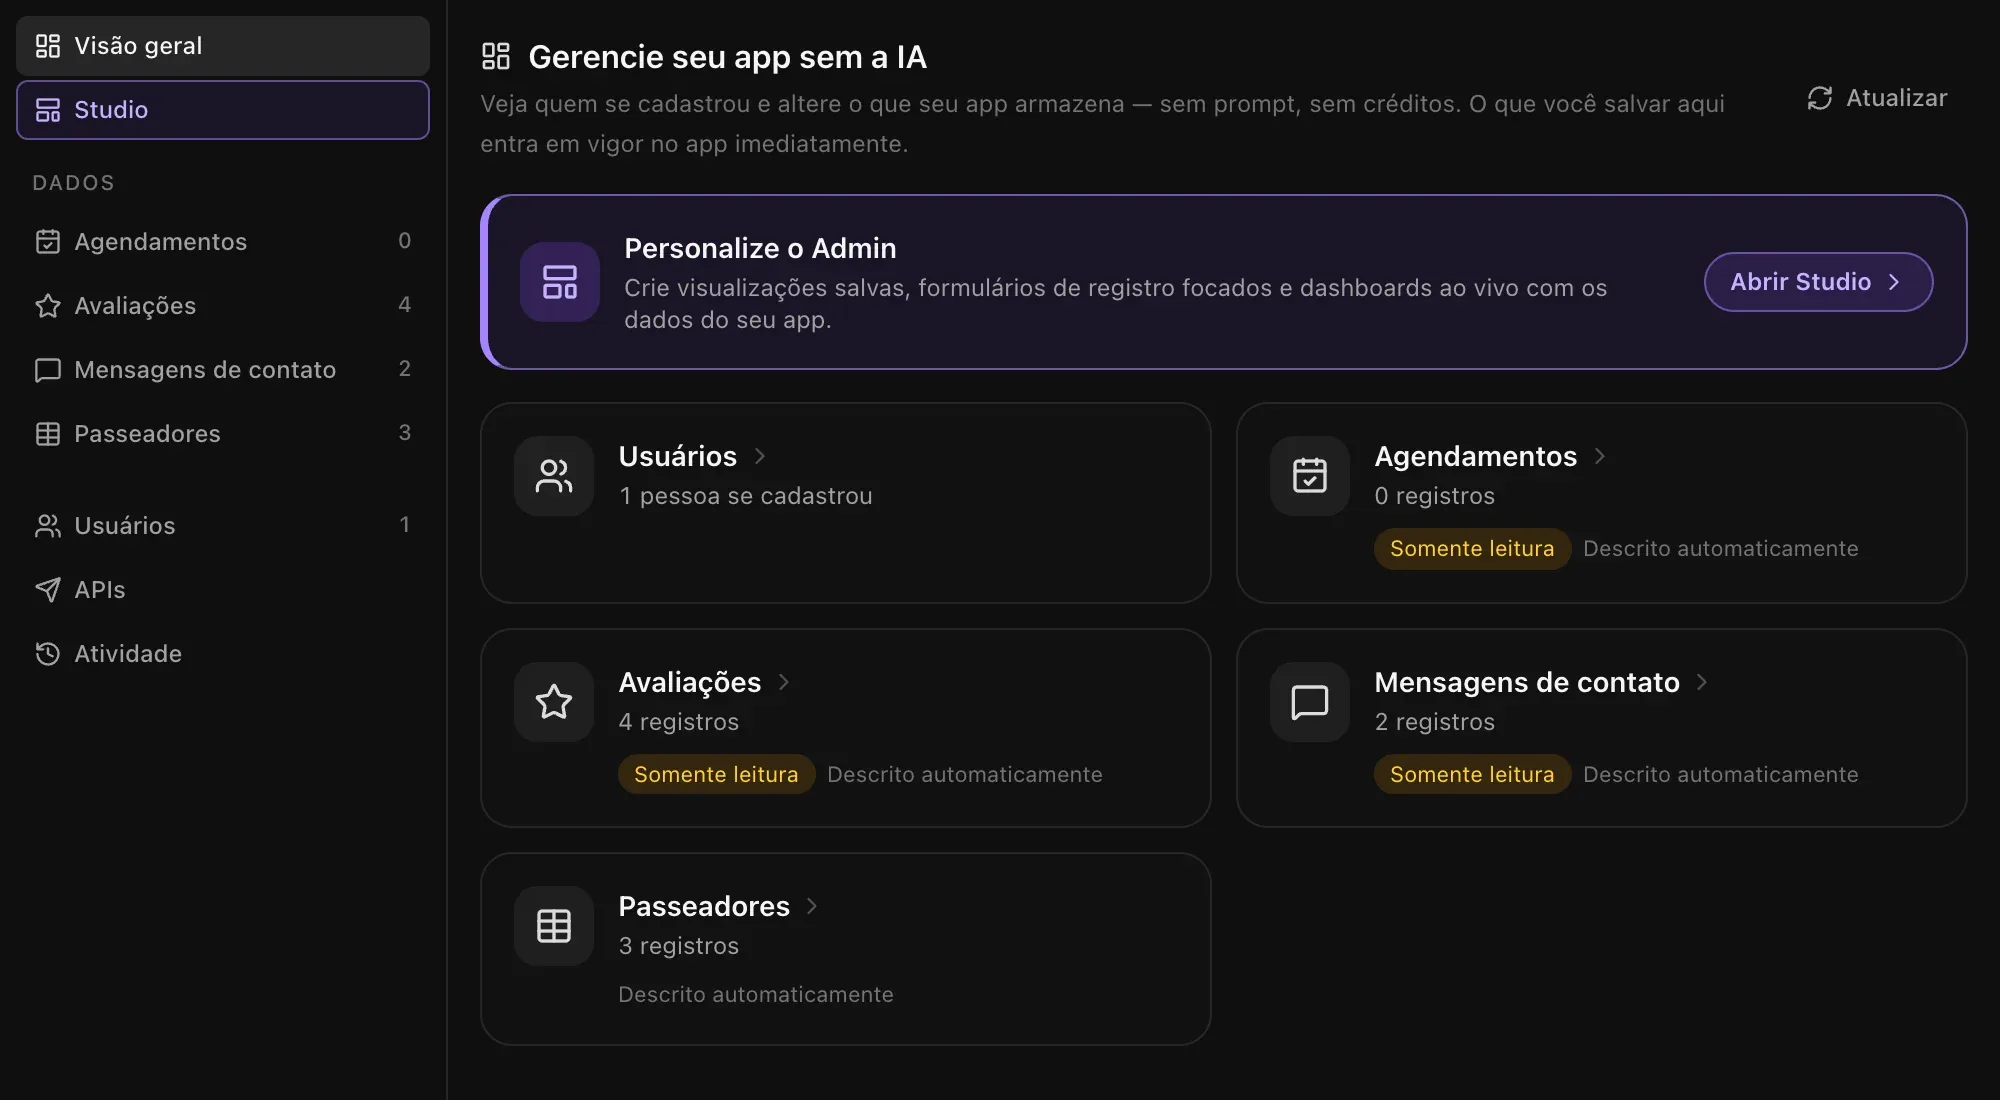The image size is (2000, 1100).
Task: Click the 'Personalize o Admin' banner title
Action: click(x=760, y=248)
